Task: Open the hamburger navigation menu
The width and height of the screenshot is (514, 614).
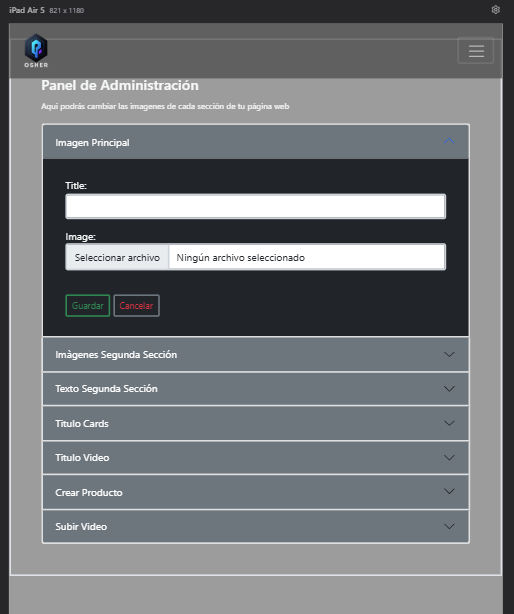Action: coord(476,51)
